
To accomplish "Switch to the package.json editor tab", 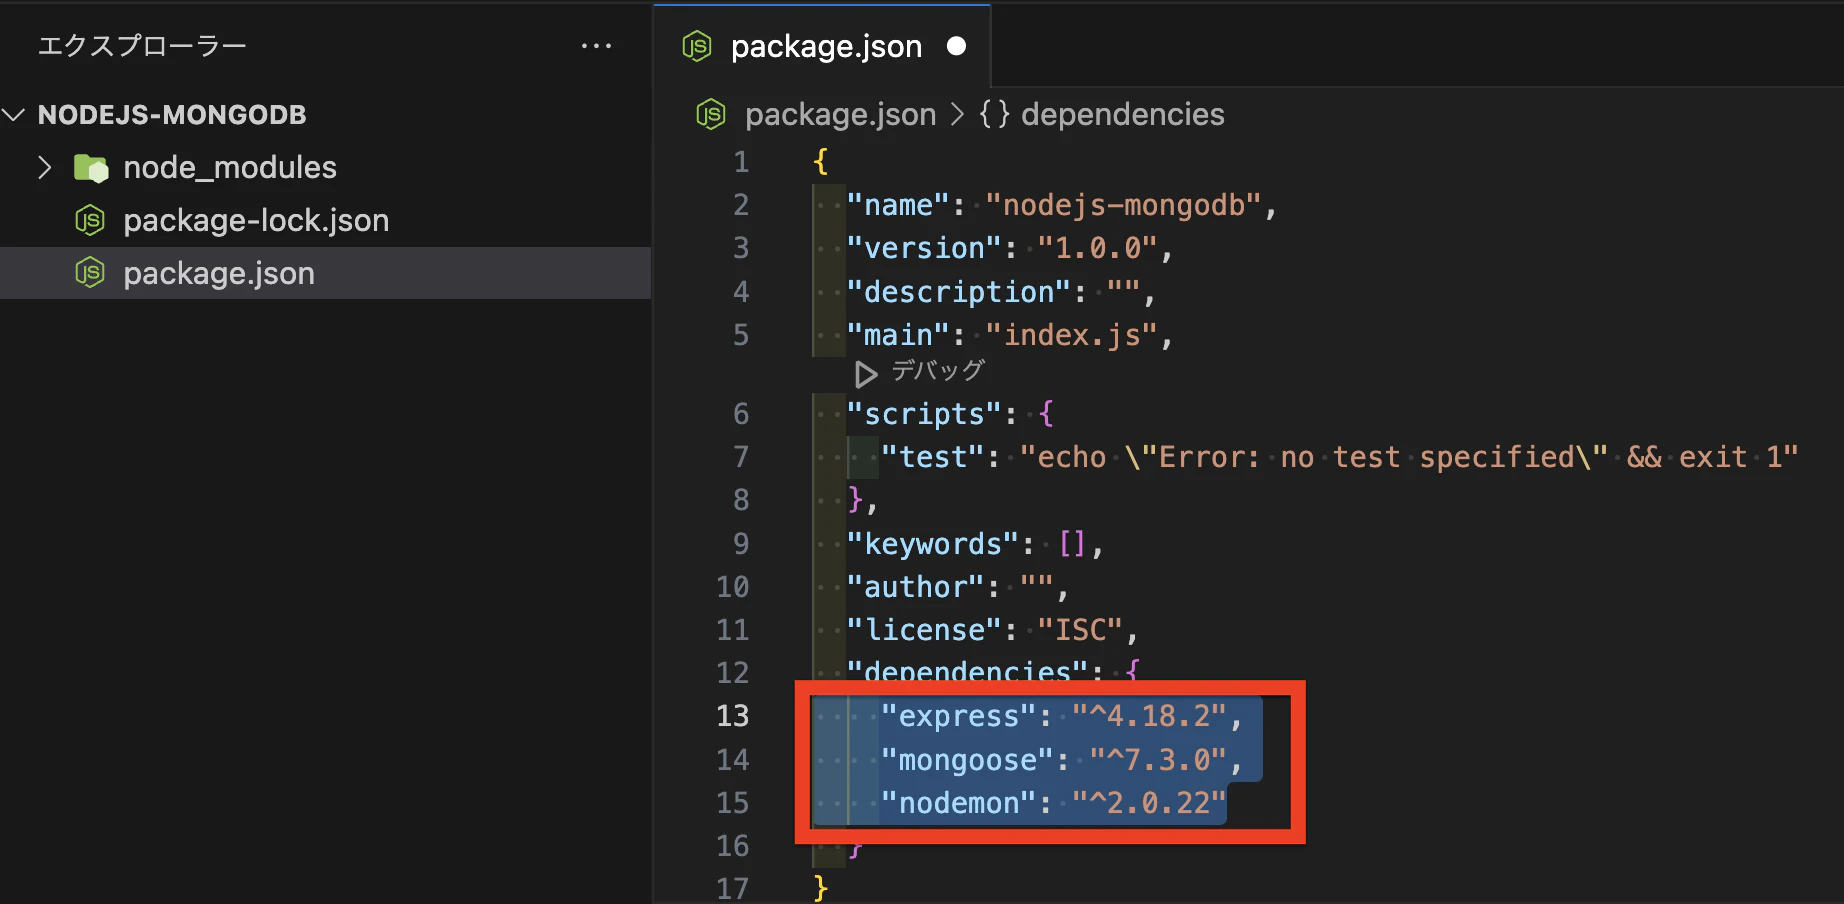I will (x=822, y=46).
